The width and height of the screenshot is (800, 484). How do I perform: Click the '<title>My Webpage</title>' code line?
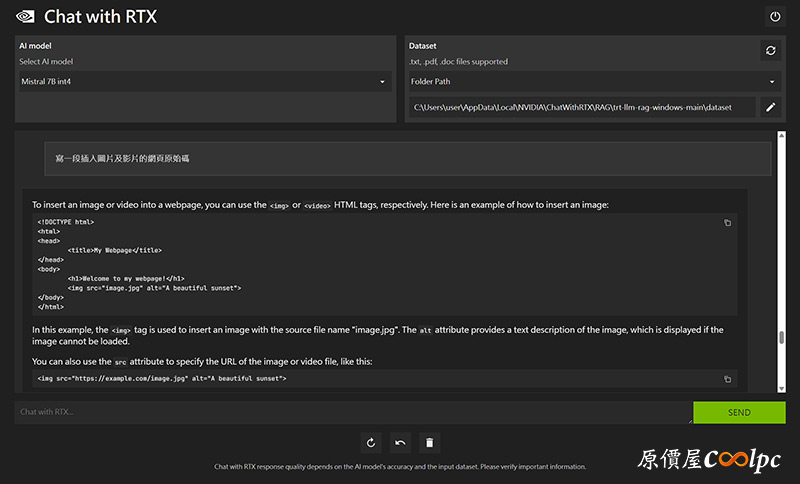pos(115,250)
